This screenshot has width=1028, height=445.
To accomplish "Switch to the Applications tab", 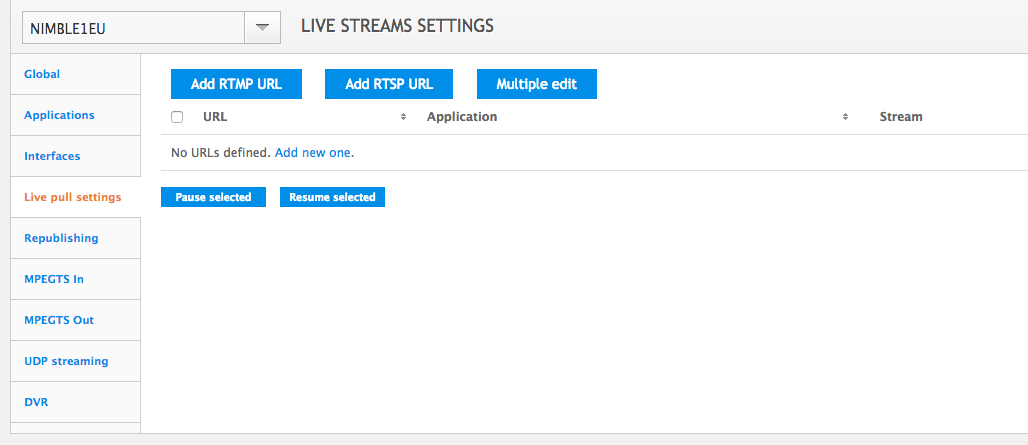I will click(59, 115).
